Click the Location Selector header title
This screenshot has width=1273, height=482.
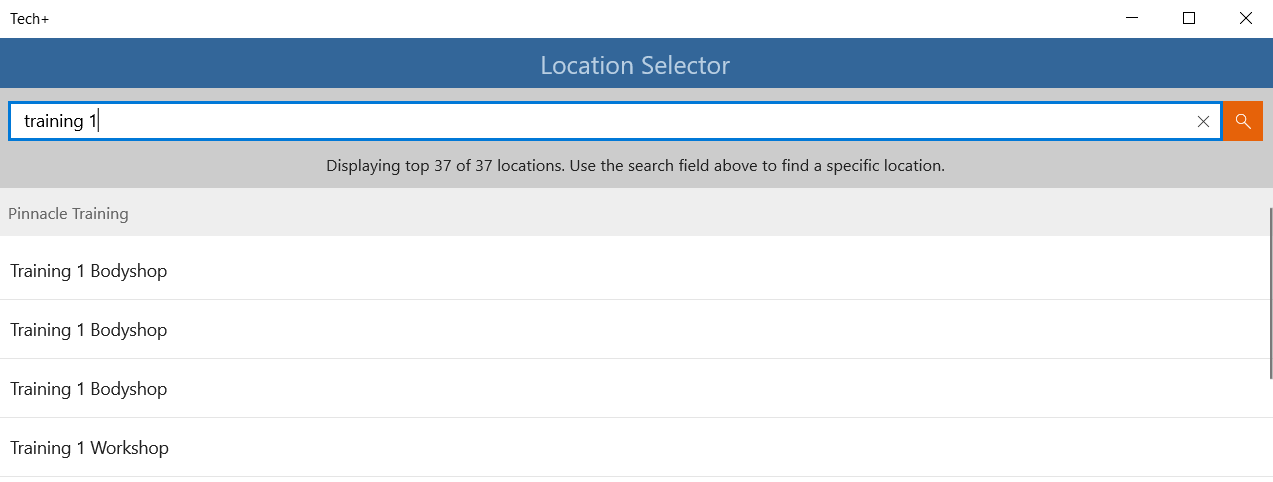[635, 65]
